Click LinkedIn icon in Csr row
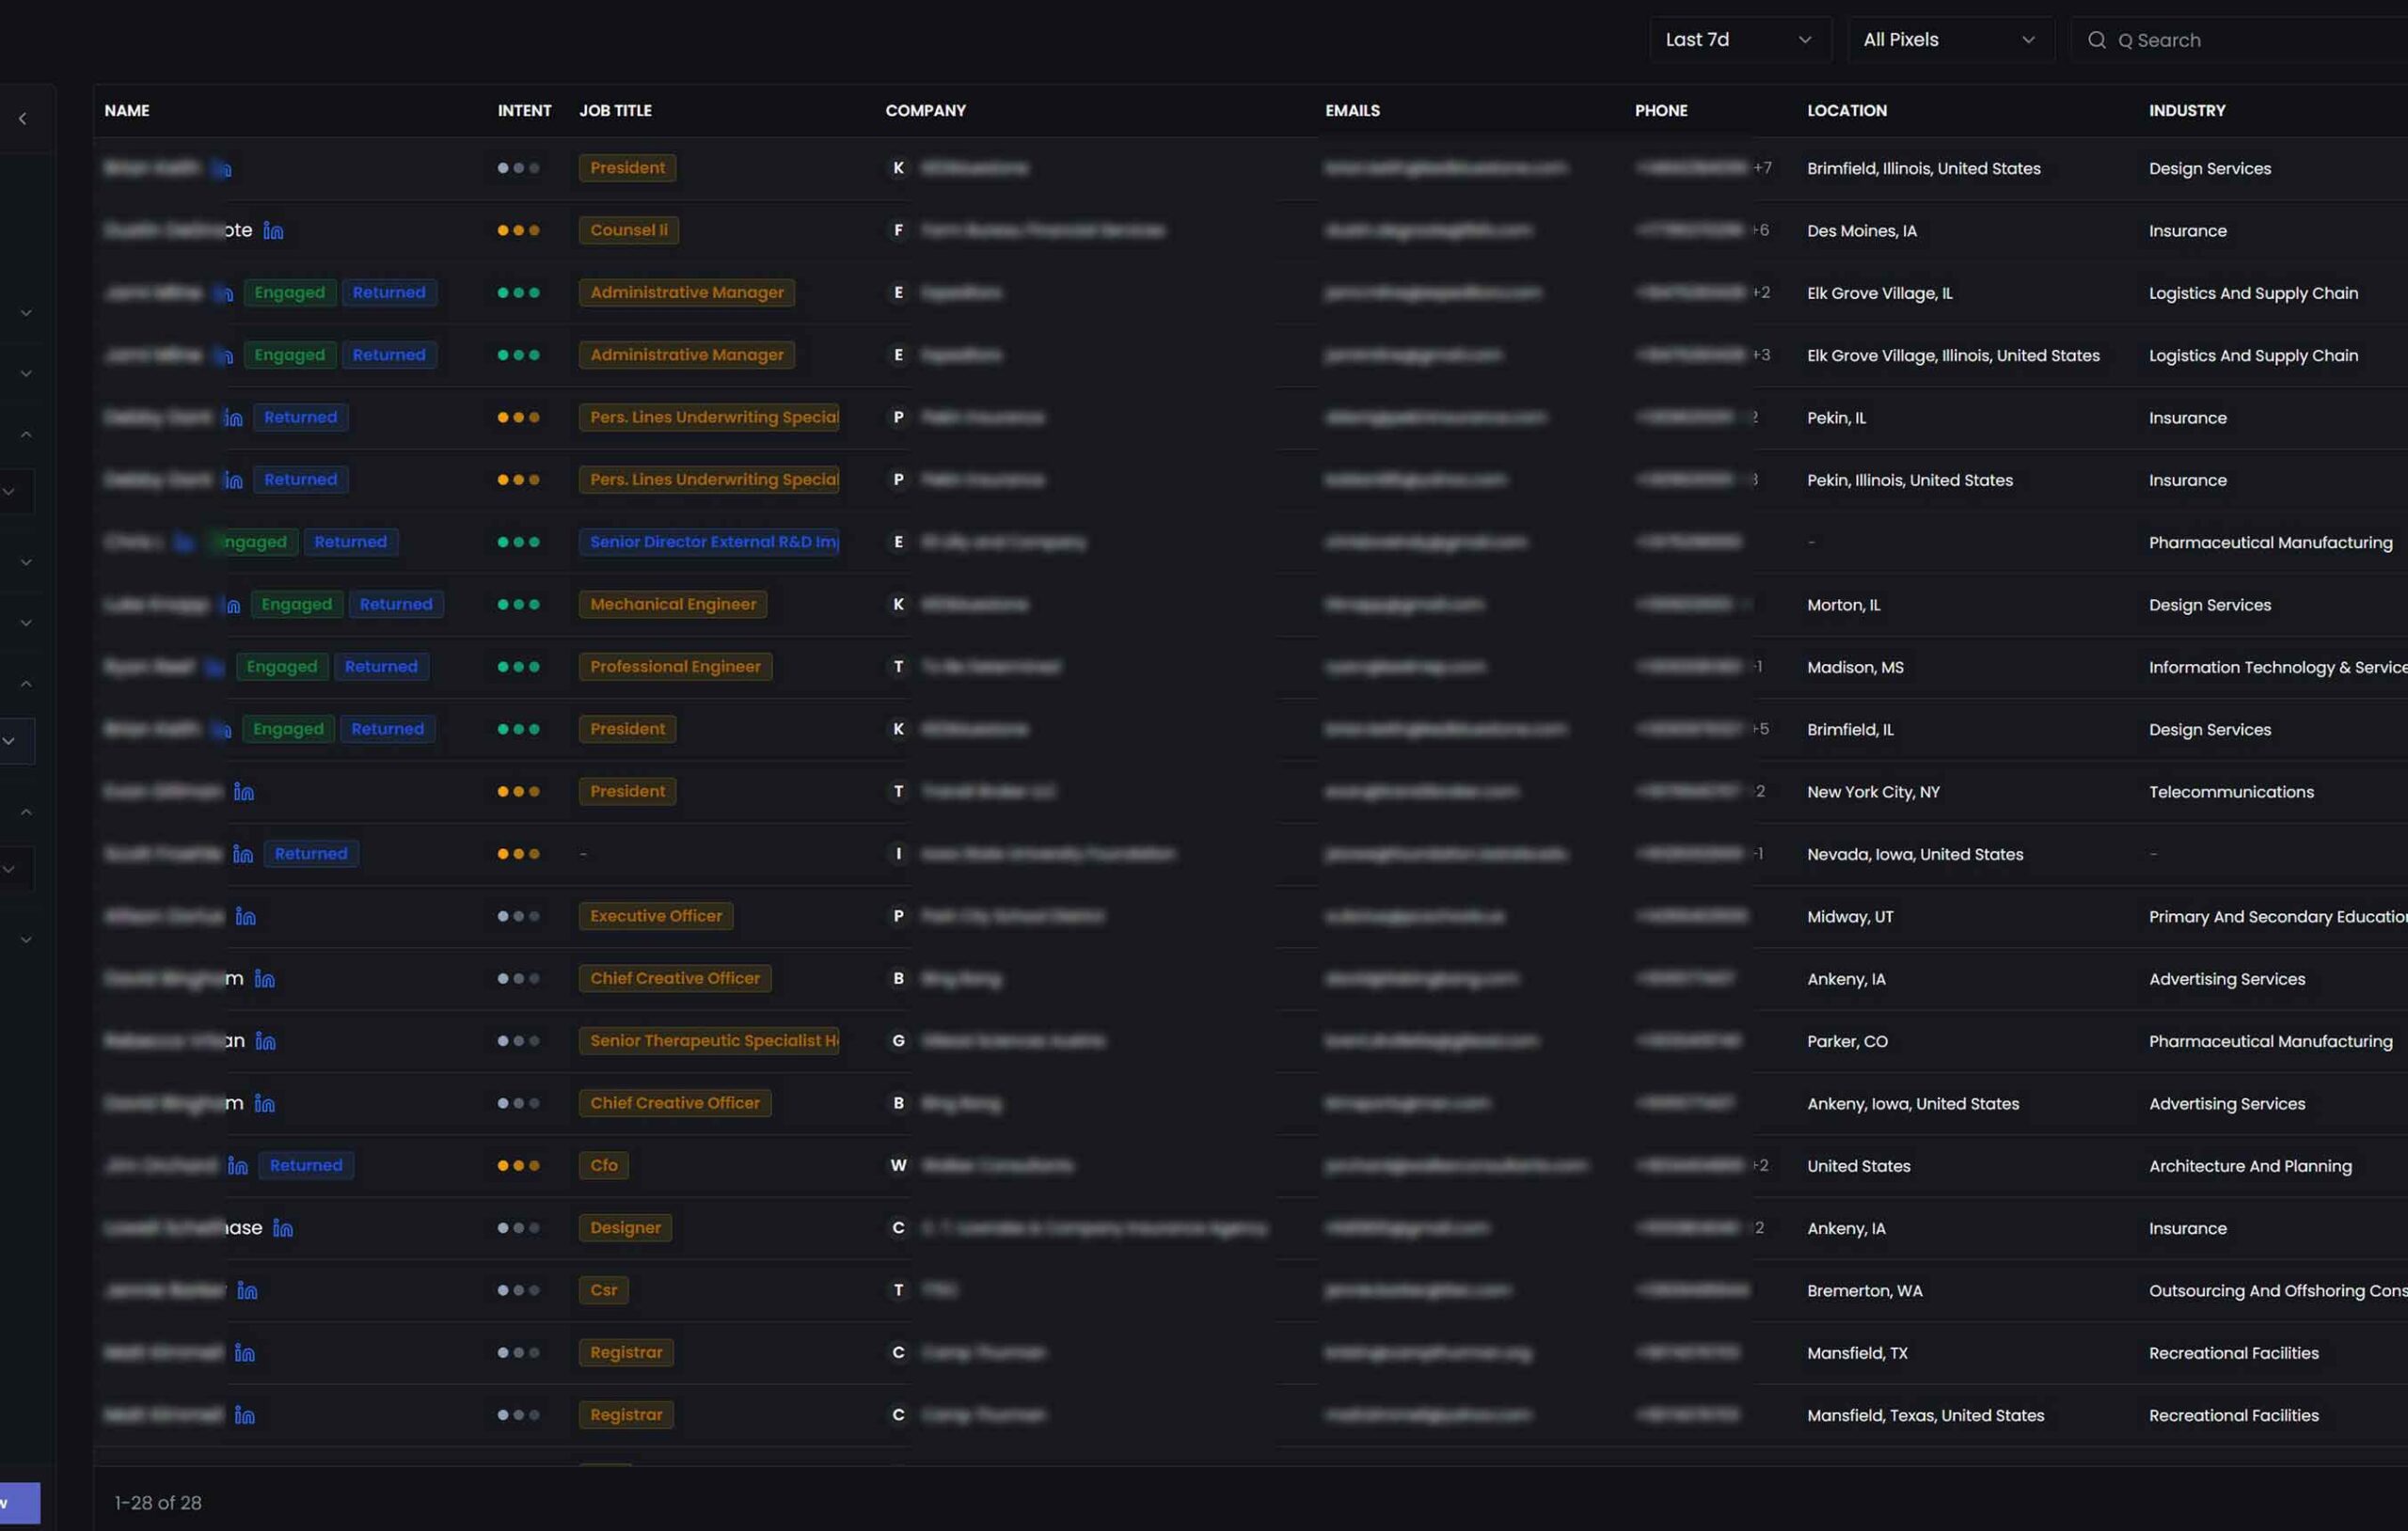This screenshot has height=1531, width=2408. click(247, 1291)
